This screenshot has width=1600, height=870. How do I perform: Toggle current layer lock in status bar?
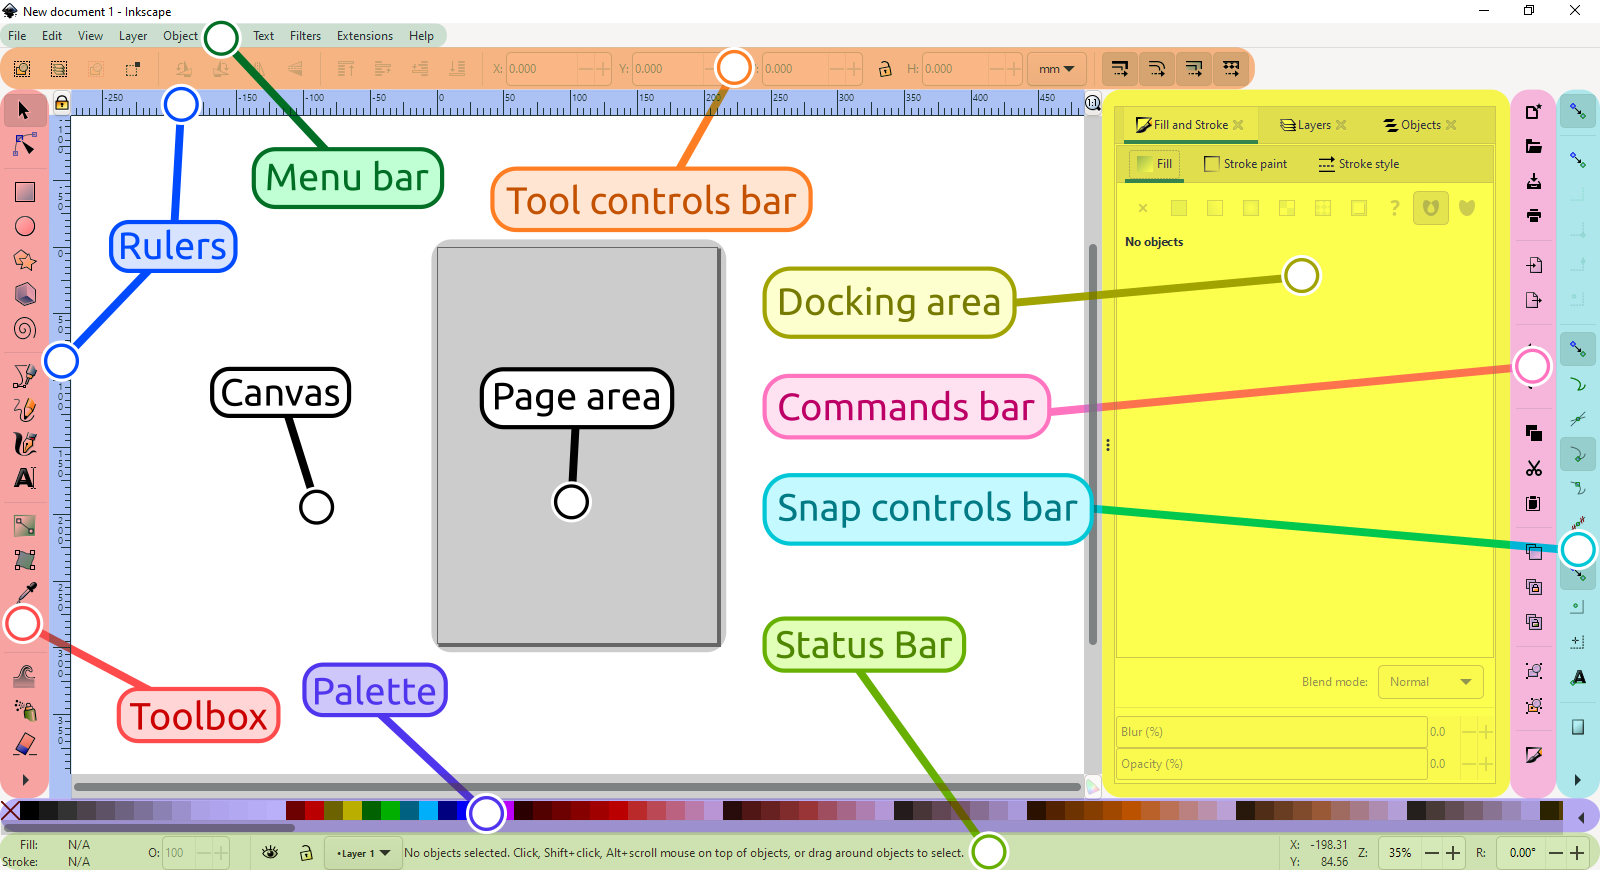(x=306, y=853)
